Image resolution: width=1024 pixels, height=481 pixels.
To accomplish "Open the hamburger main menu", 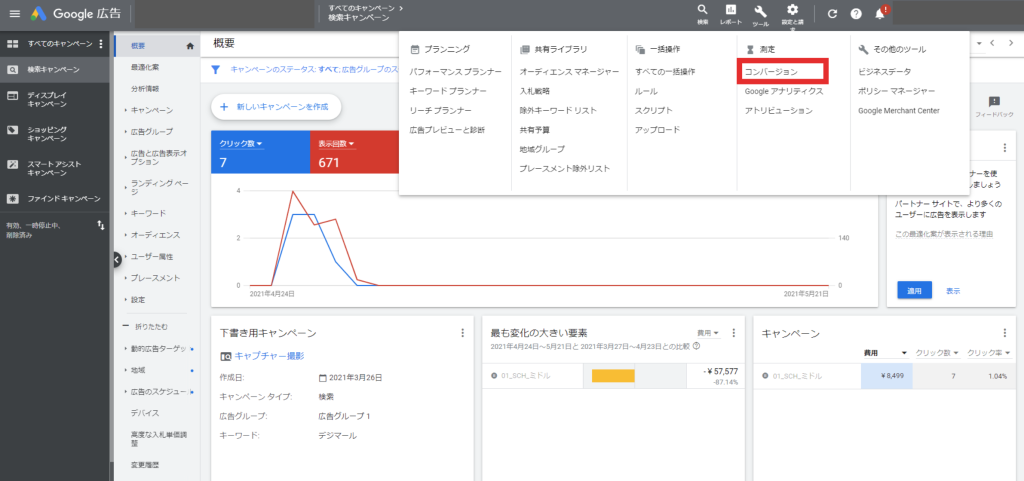I will [x=14, y=14].
